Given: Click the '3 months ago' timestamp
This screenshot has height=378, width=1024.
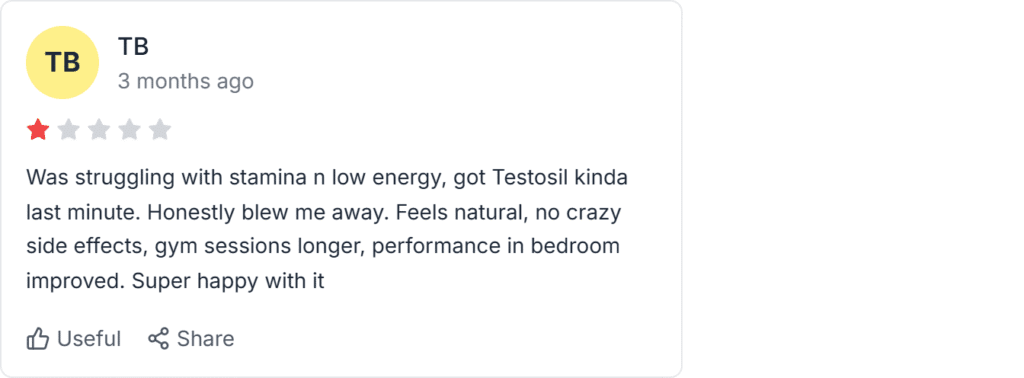Looking at the screenshot, I should click(x=185, y=82).
